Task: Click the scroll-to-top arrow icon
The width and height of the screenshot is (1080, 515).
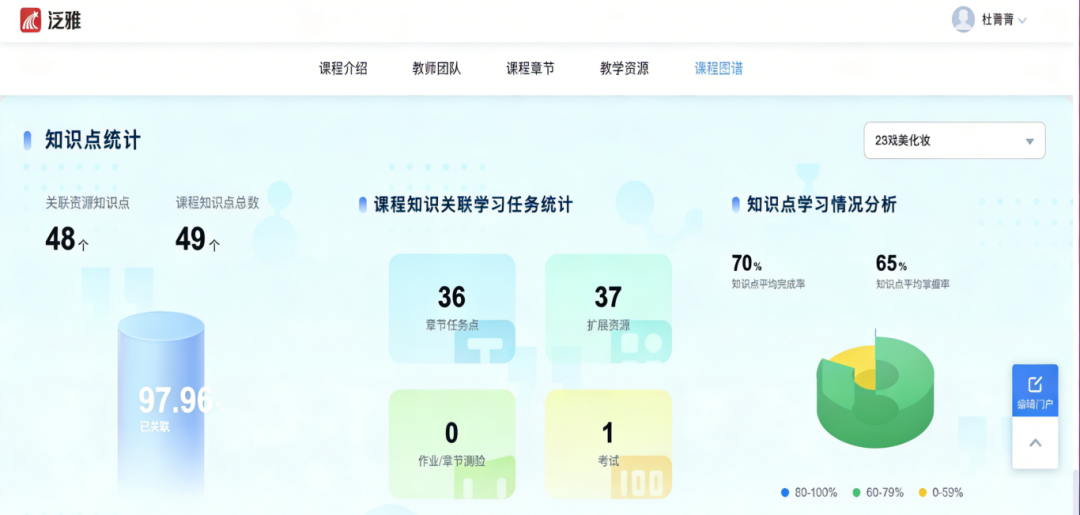Action: 1035,443
